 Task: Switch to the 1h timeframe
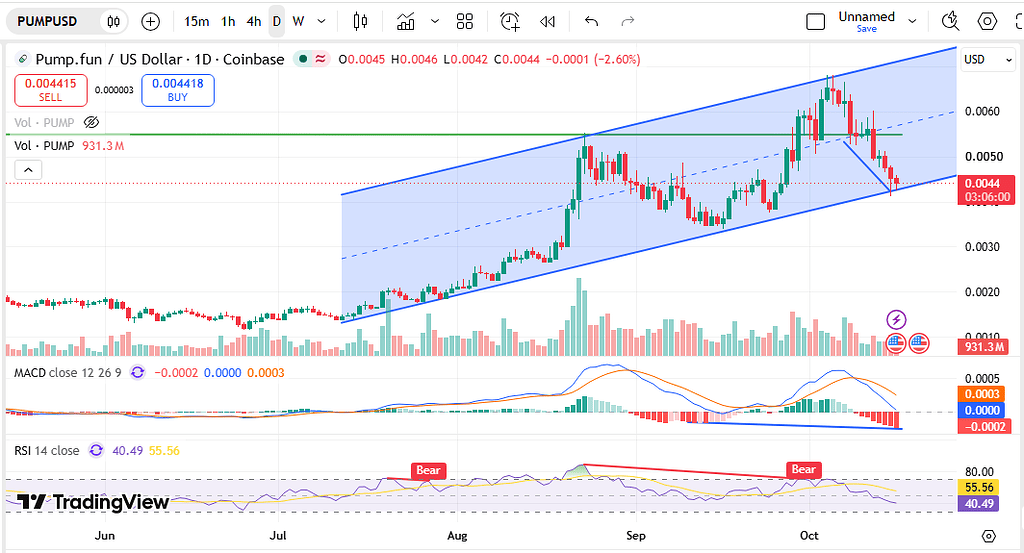click(x=228, y=22)
